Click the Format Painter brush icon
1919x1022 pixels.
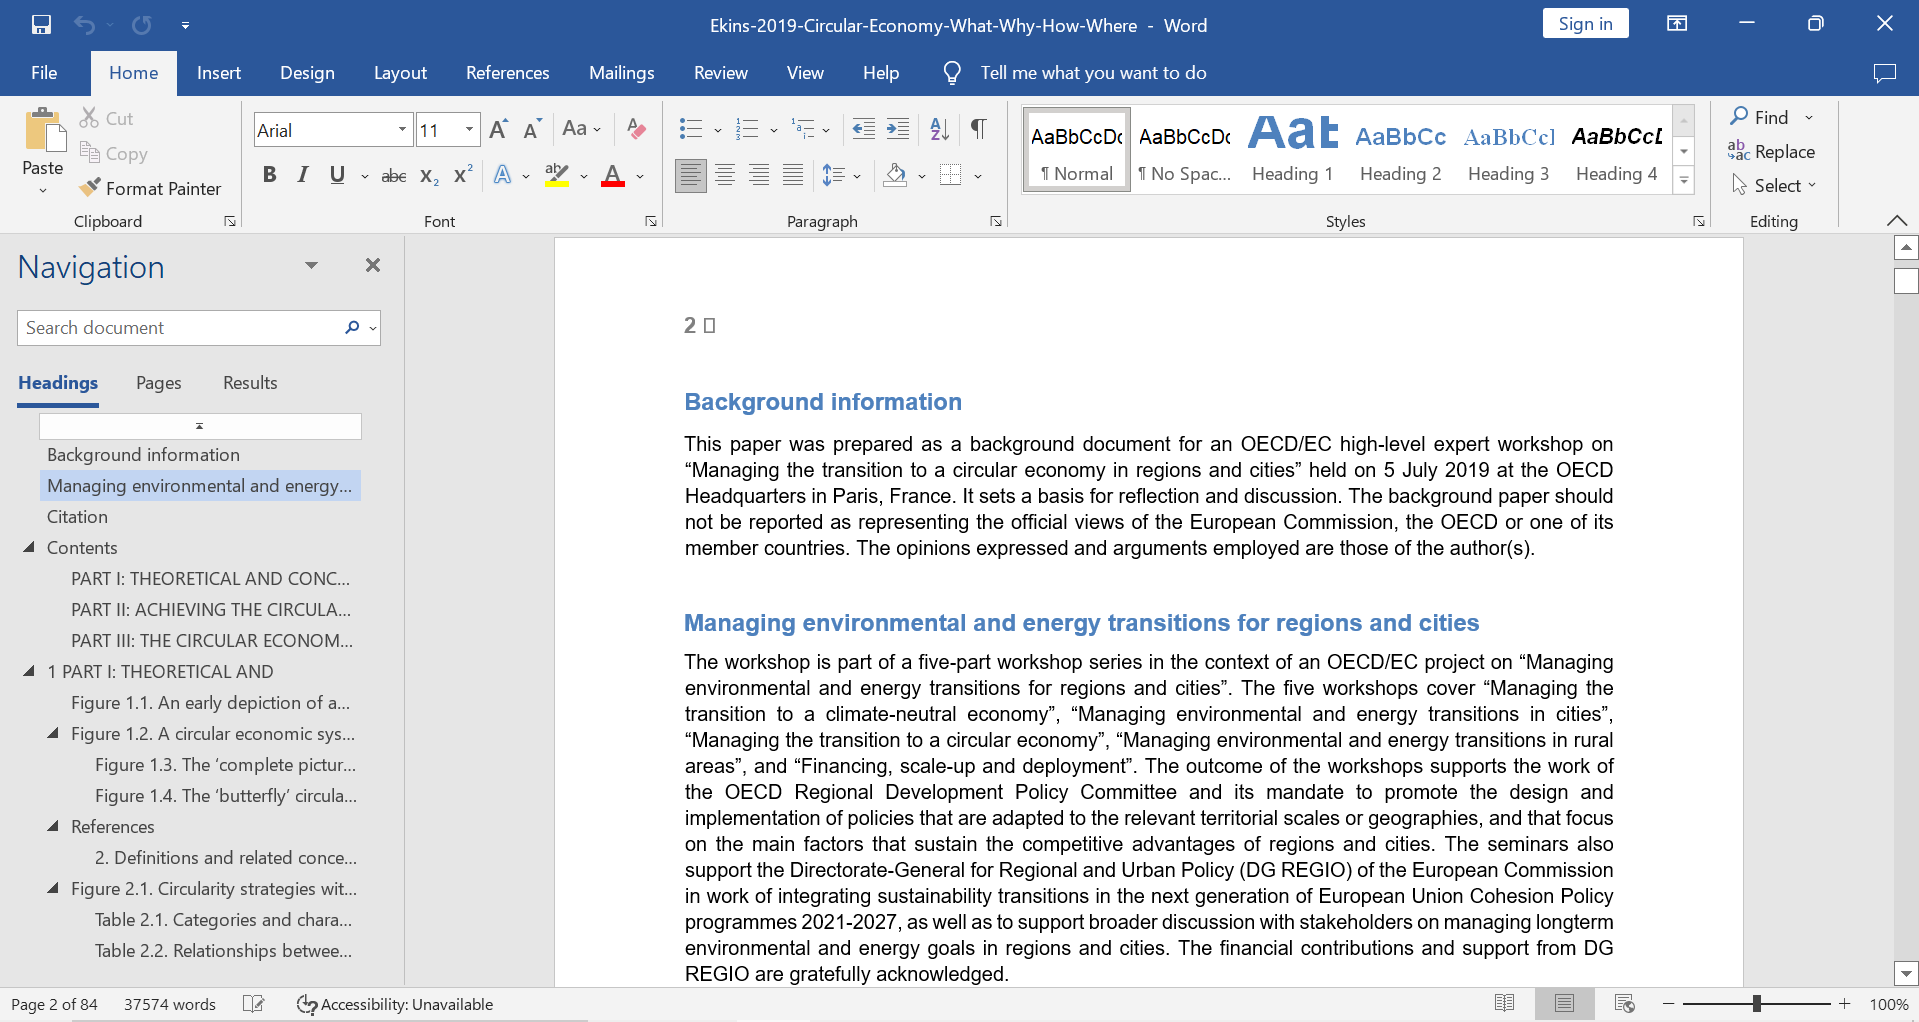coord(90,188)
